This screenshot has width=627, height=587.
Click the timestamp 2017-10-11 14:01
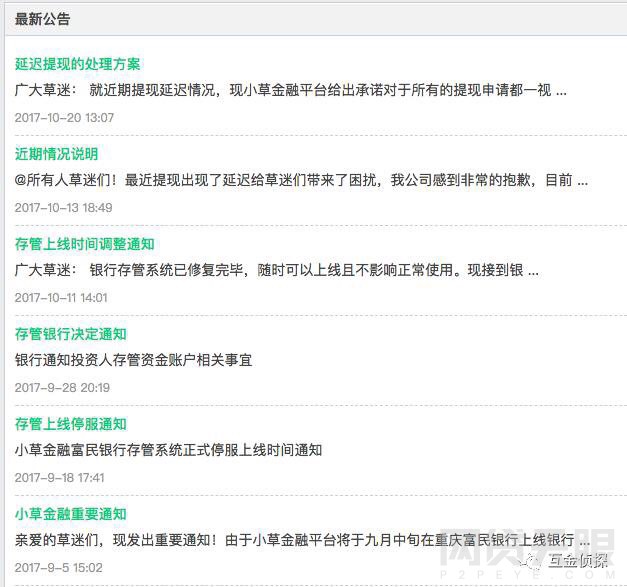(x=61, y=297)
